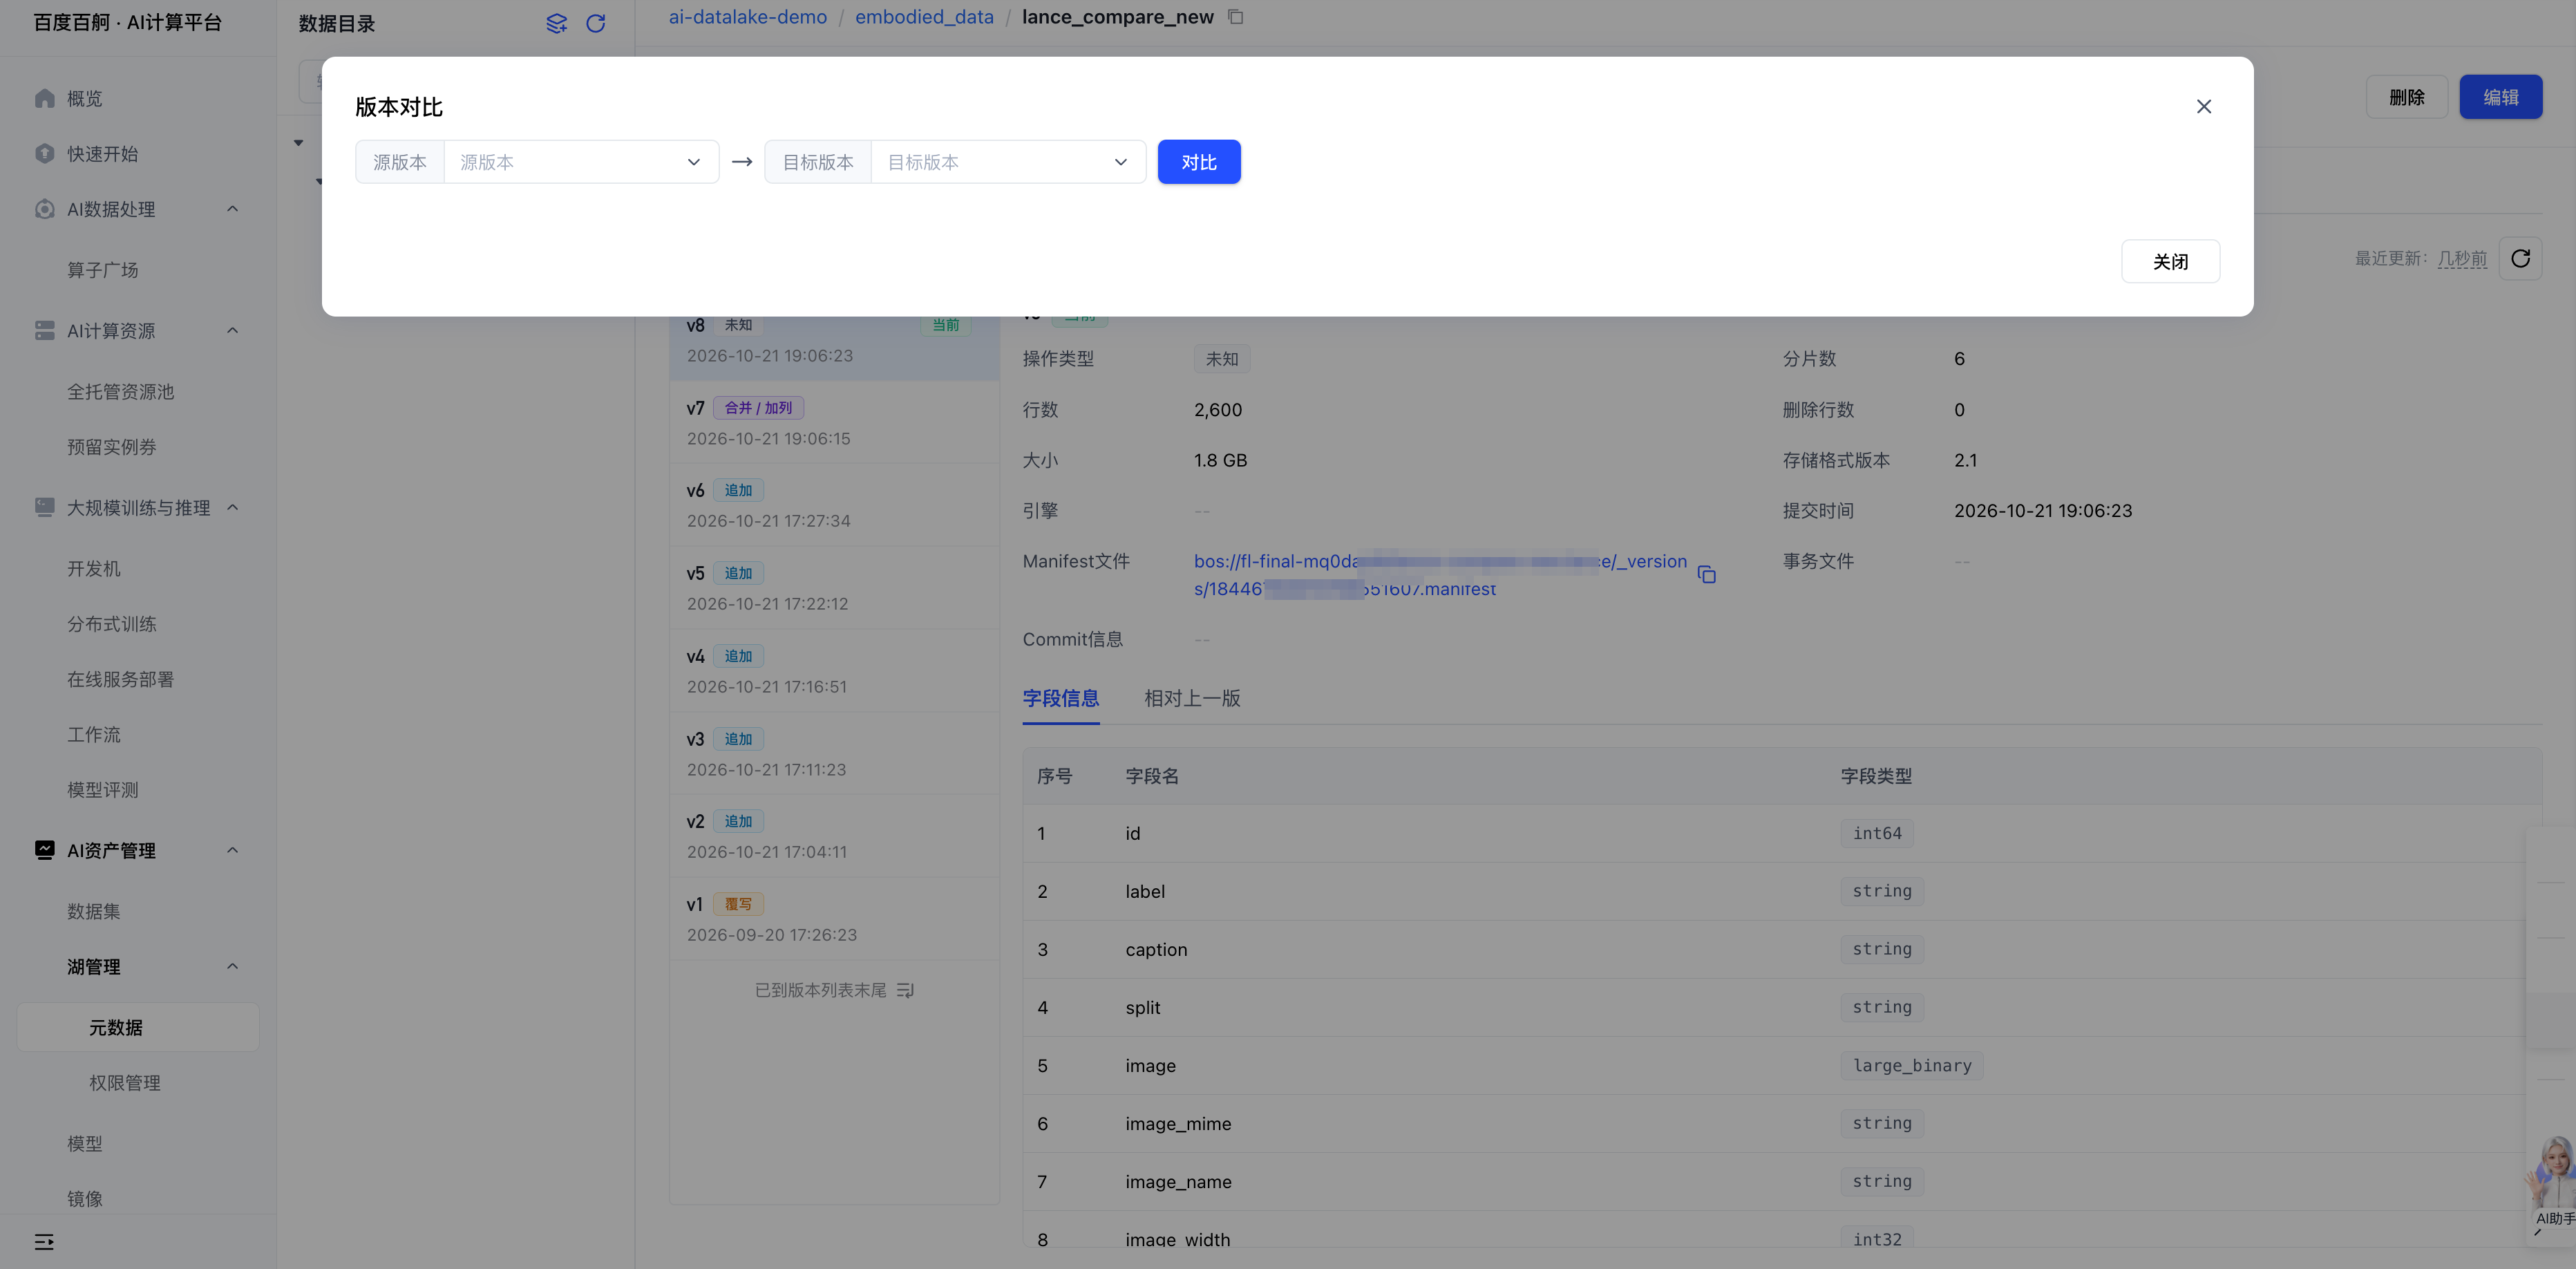Click the 编辑 edit button

[2500, 97]
